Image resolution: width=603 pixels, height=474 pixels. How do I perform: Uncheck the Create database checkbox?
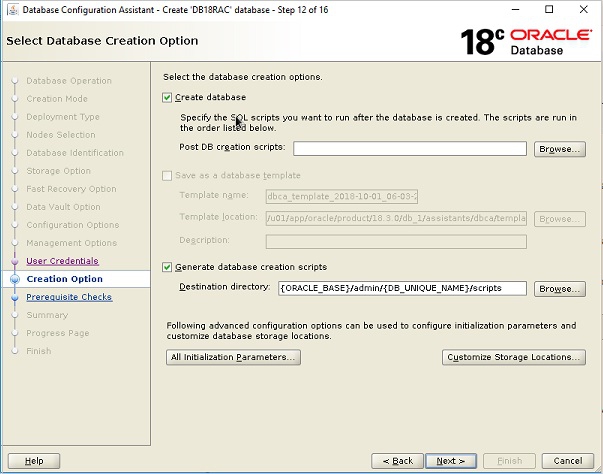tap(167, 98)
